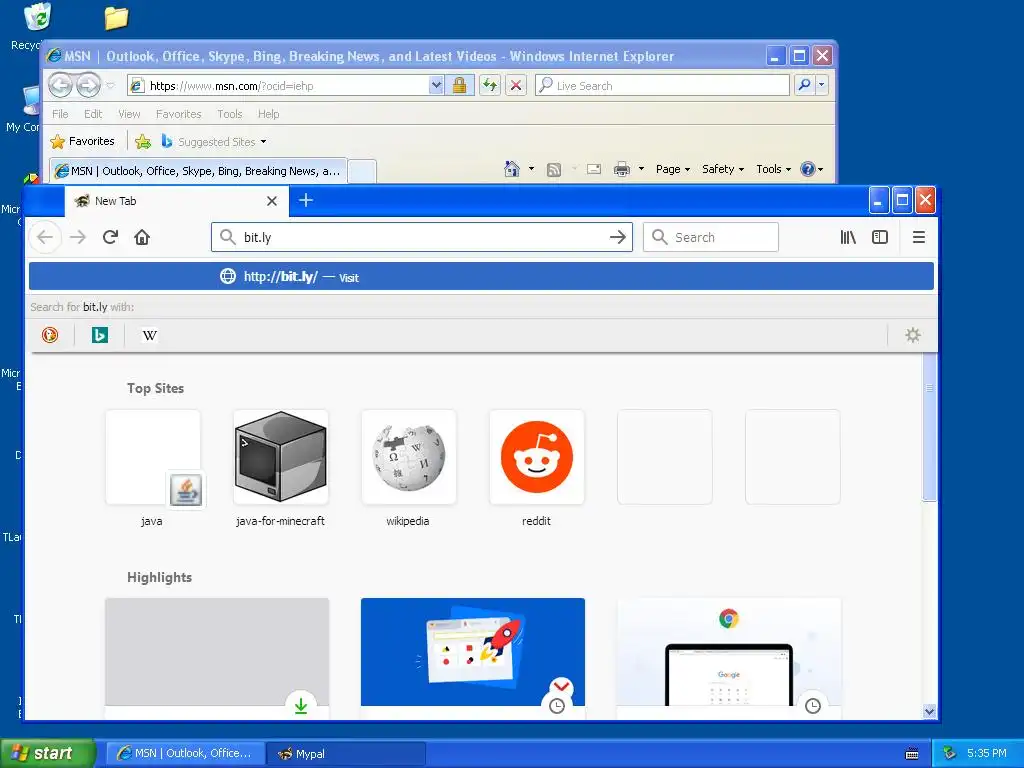Open the IE command bar Tools dropdown
This screenshot has height=768, width=1024.
coord(773,169)
